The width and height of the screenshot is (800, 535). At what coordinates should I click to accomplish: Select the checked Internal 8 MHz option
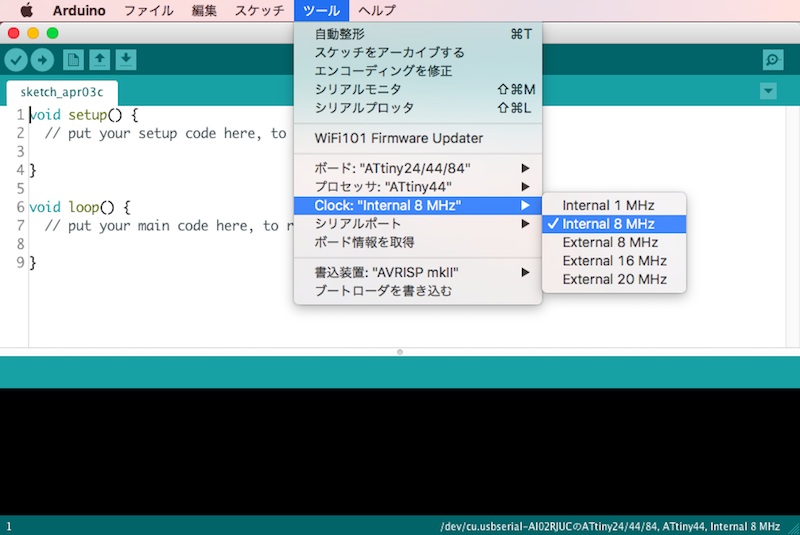pos(614,223)
